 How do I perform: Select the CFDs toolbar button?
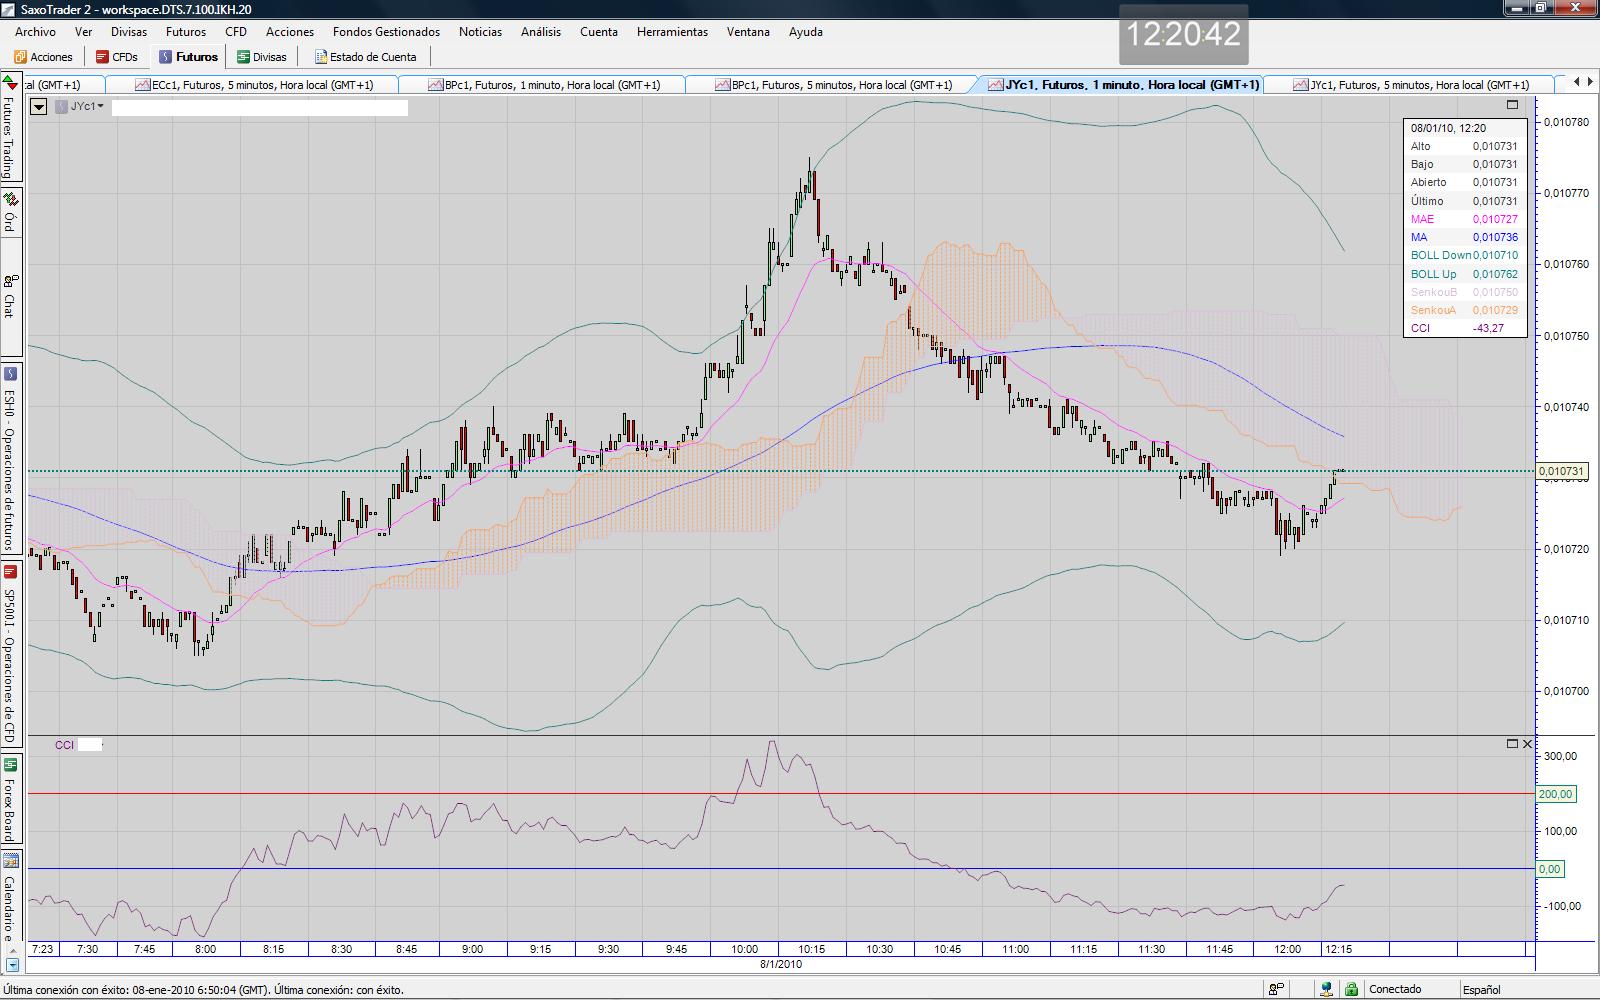pos(117,57)
